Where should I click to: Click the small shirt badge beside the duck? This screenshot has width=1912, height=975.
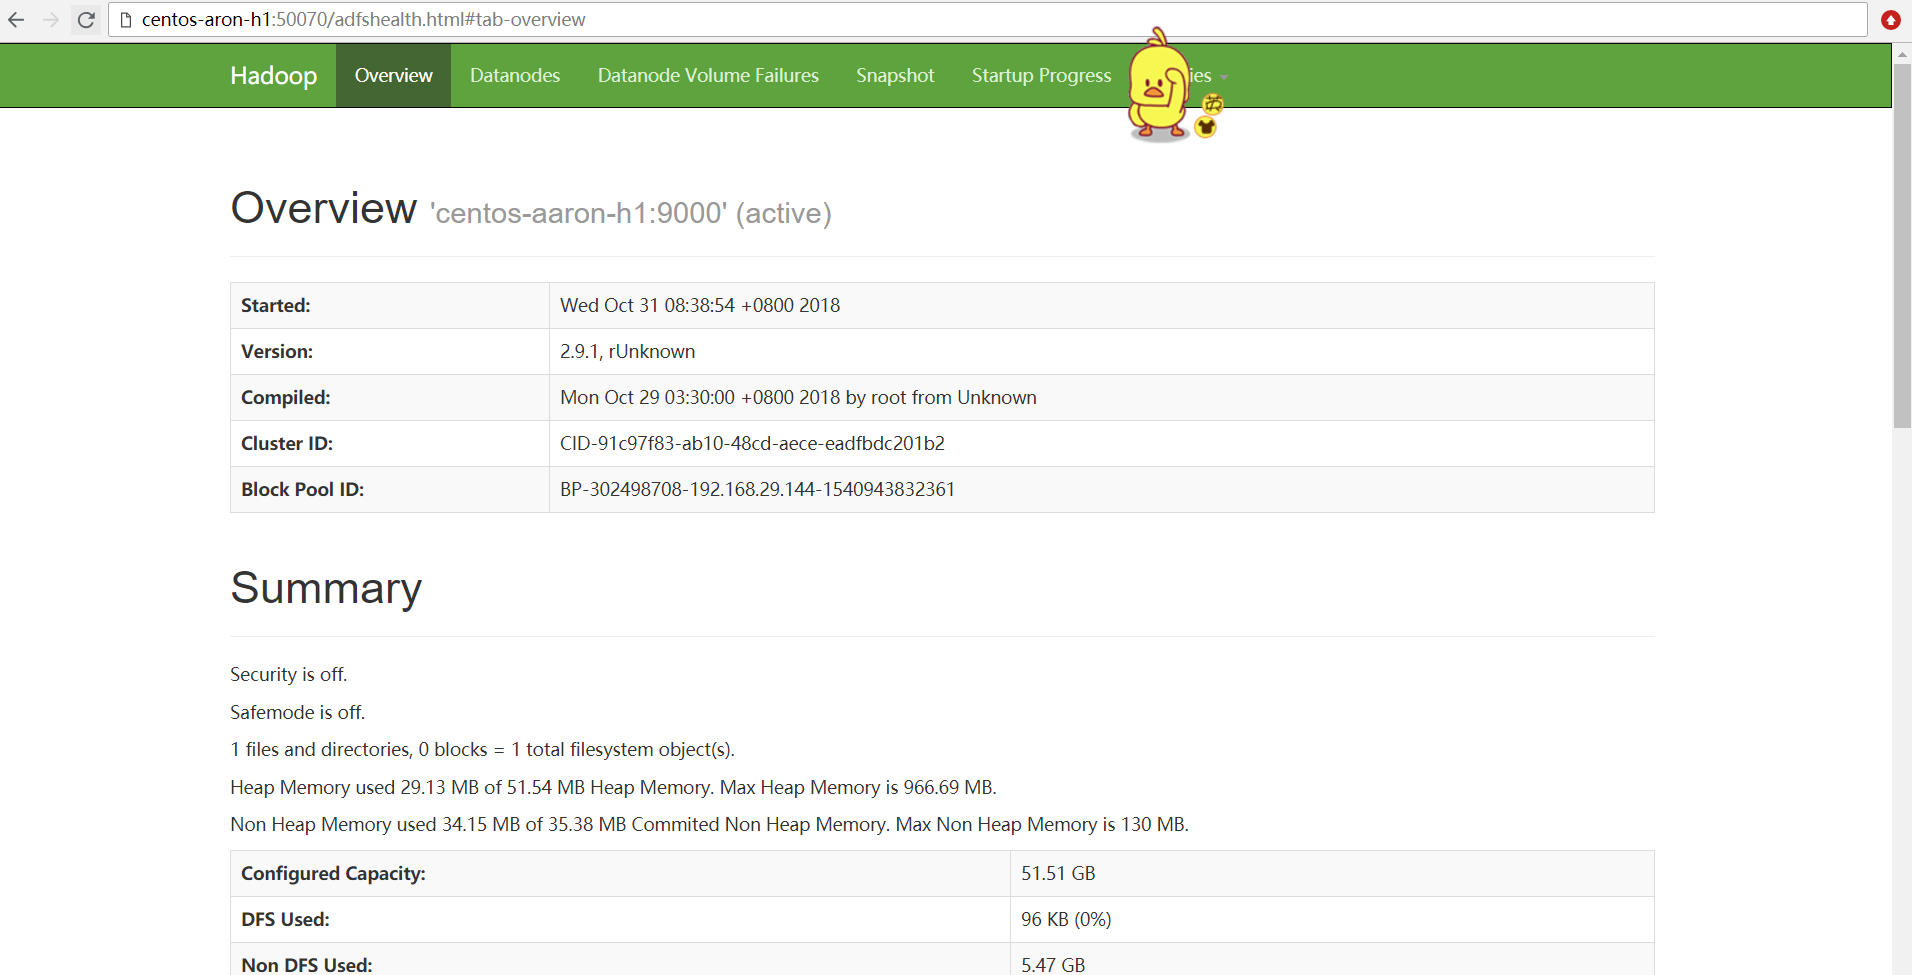pos(1206,127)
